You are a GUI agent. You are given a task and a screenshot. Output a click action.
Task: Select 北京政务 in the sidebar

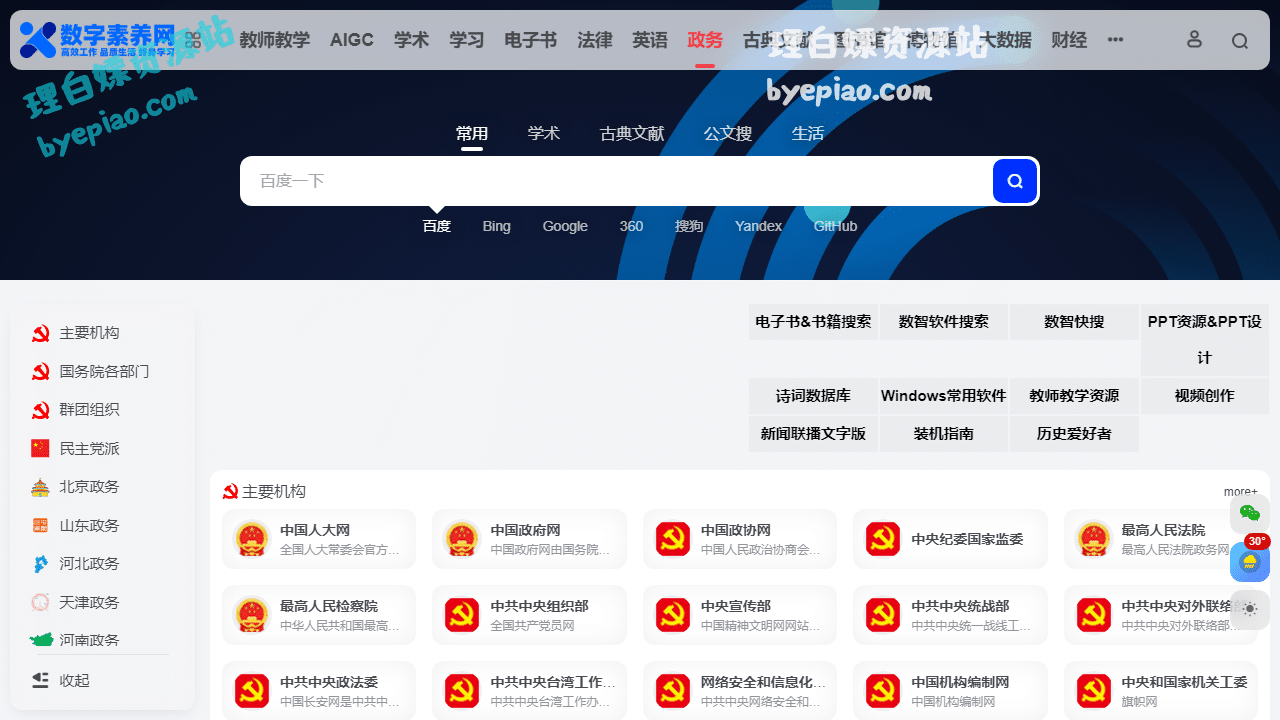point(90,487)
